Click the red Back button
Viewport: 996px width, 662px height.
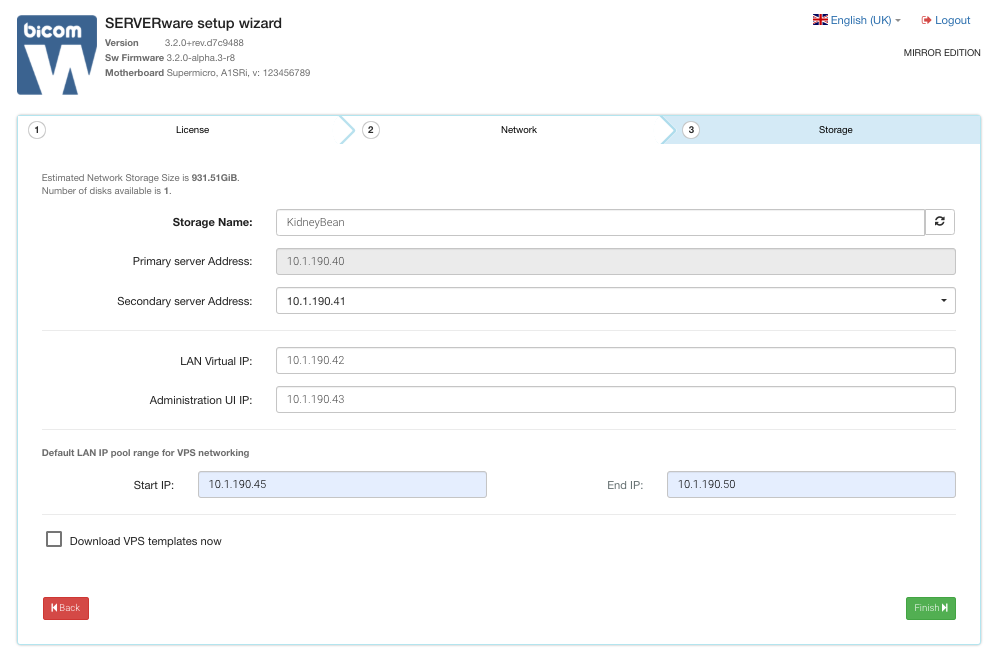point(66,608)
